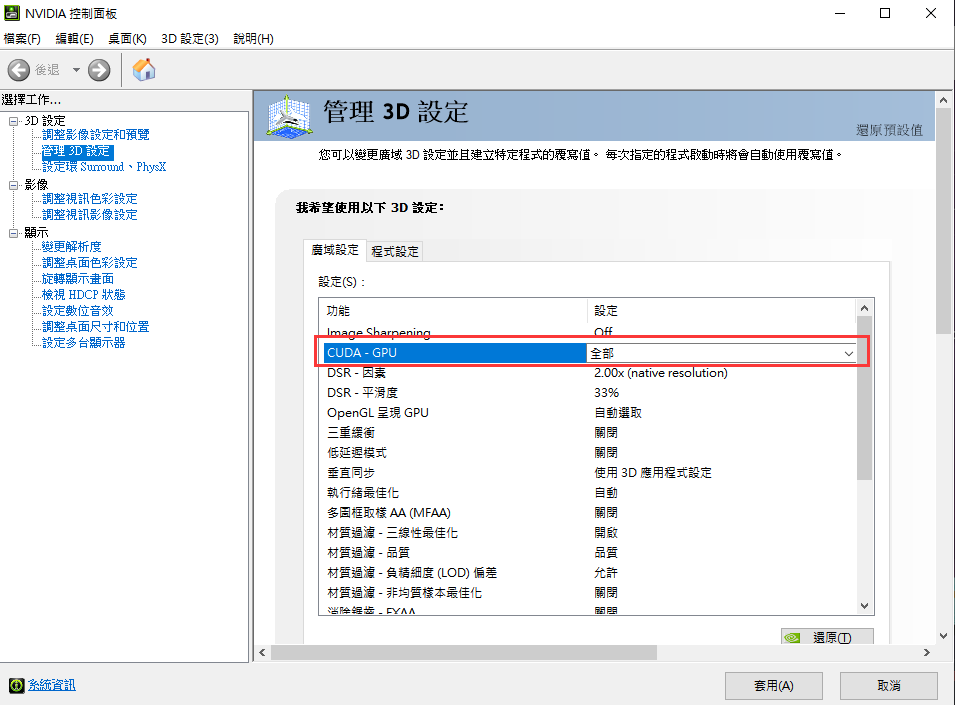Click right panel vertical scroll up arrow
Screen dimensions: 955x705
[x=943, y=100]
